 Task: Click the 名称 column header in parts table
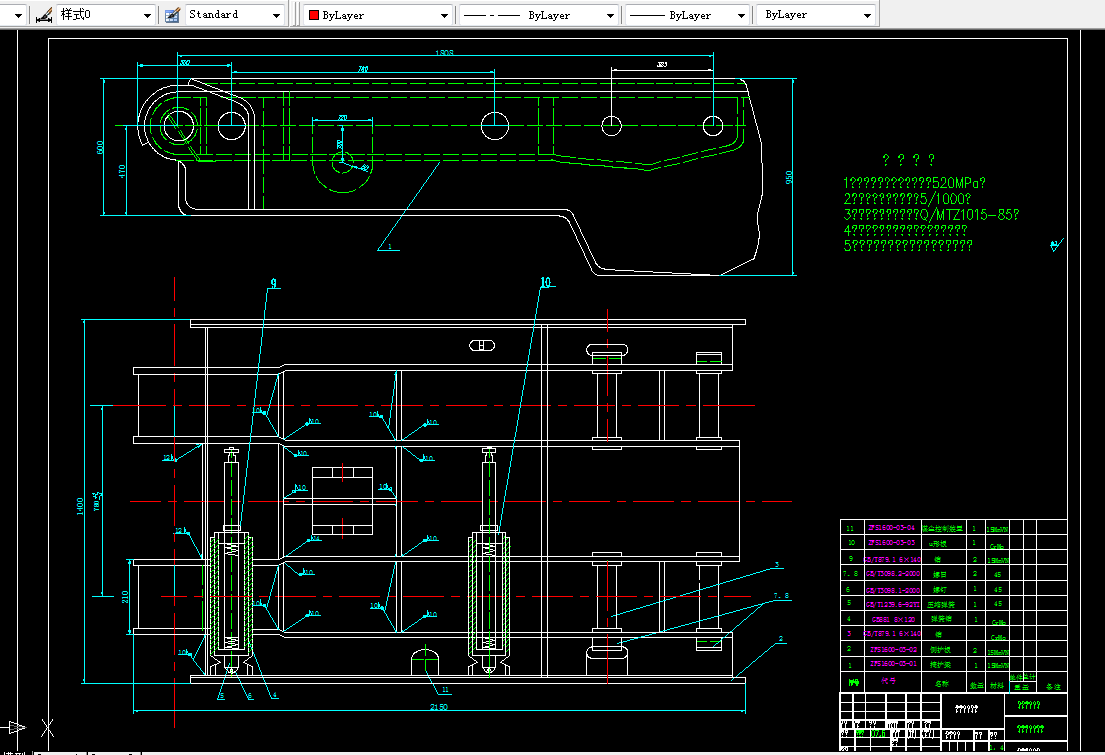click(x=942, y=684)
